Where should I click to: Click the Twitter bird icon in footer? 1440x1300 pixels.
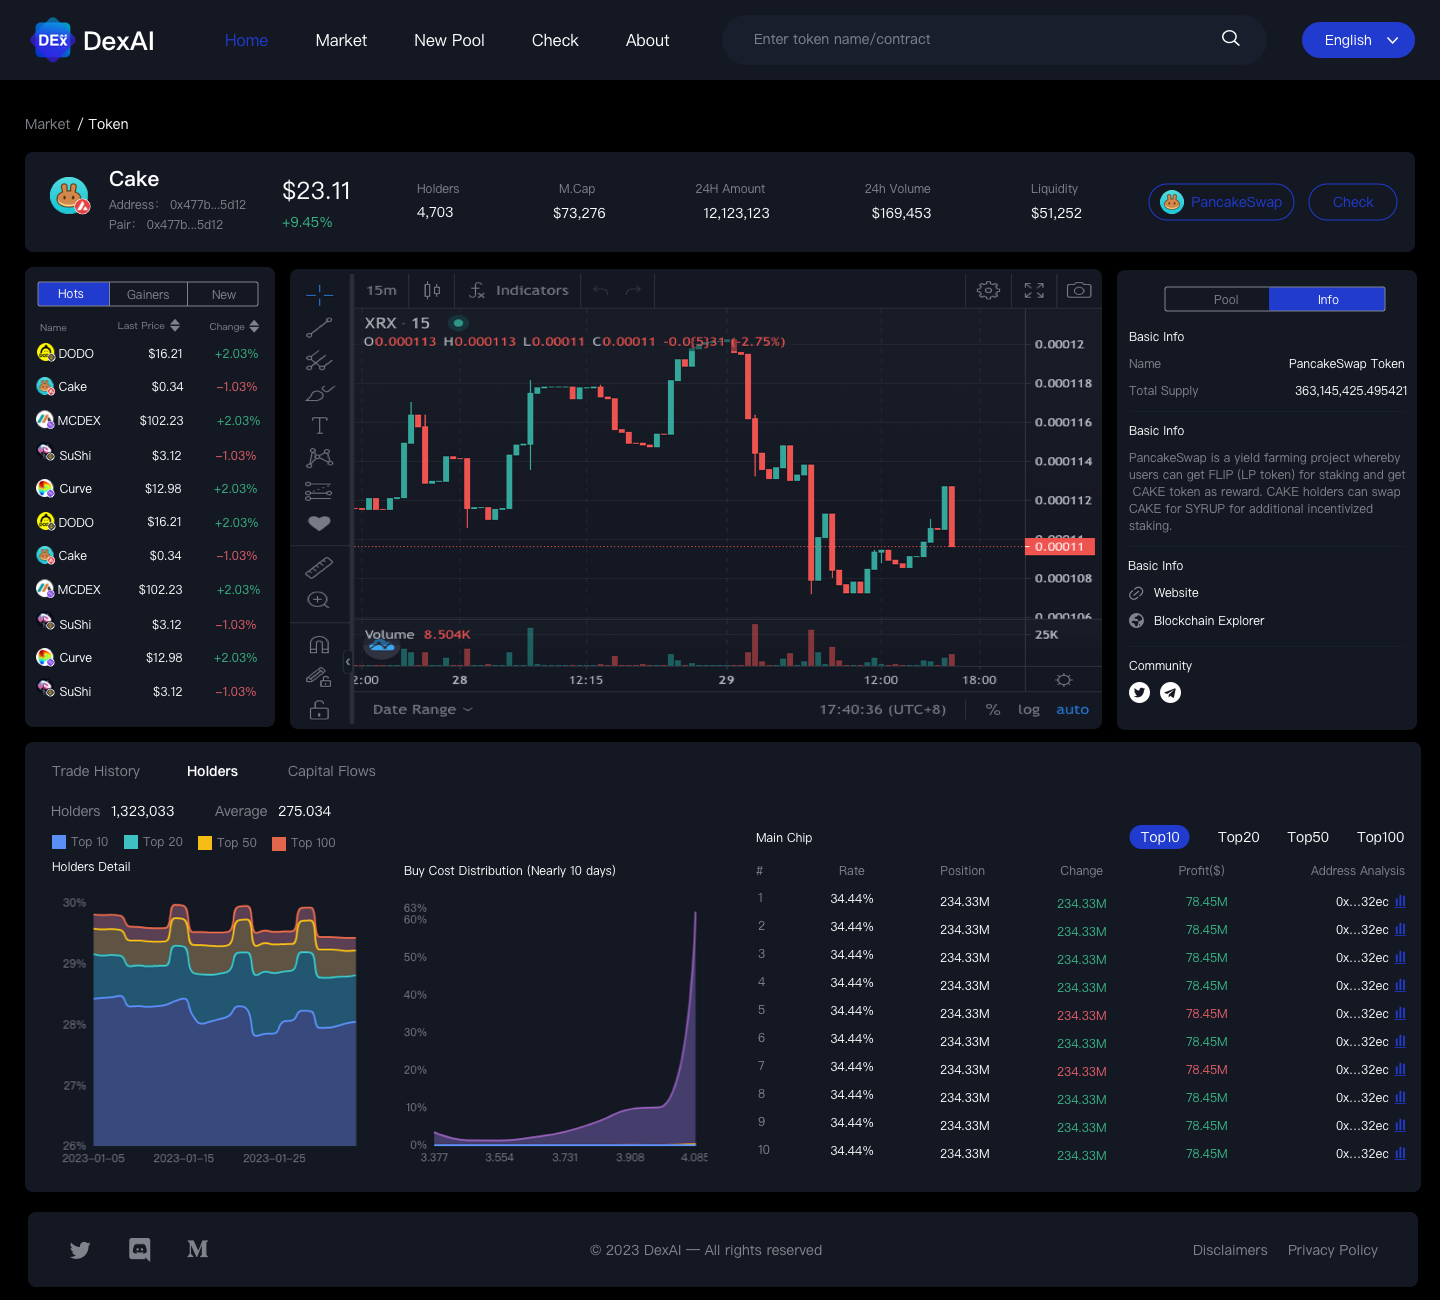pyautogui.click(x=80, y=1250)
